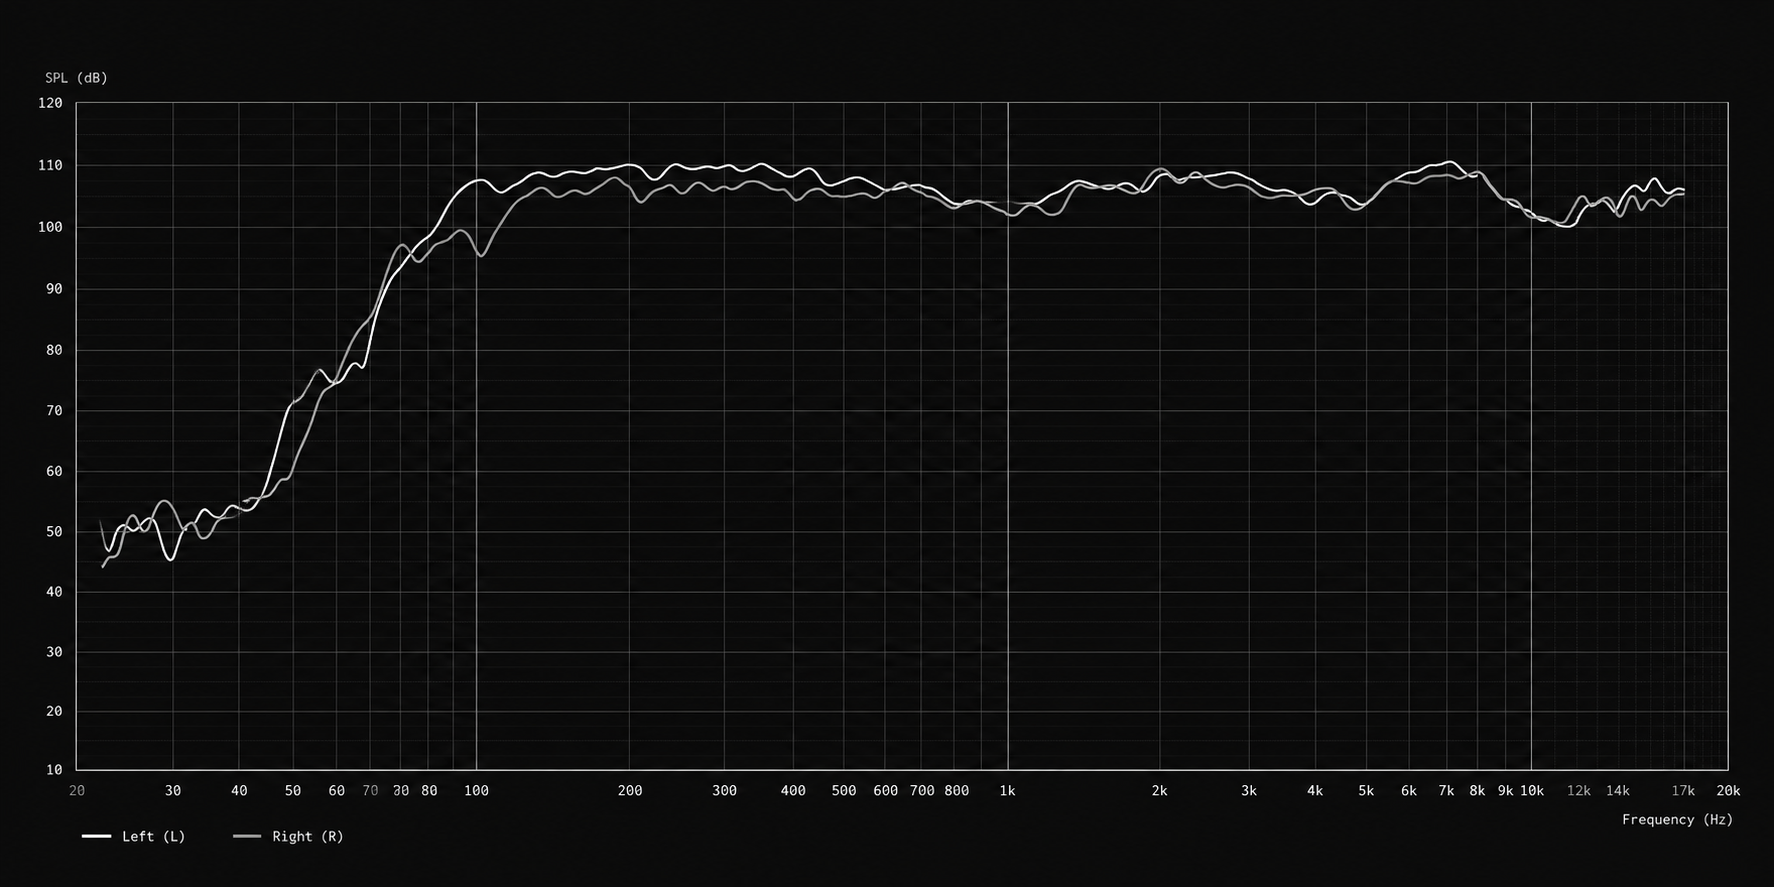Click the 12k frequency tick label
Image resolution: width=1774 pixels, height=887 pixels.
[x=1579, y=791]
